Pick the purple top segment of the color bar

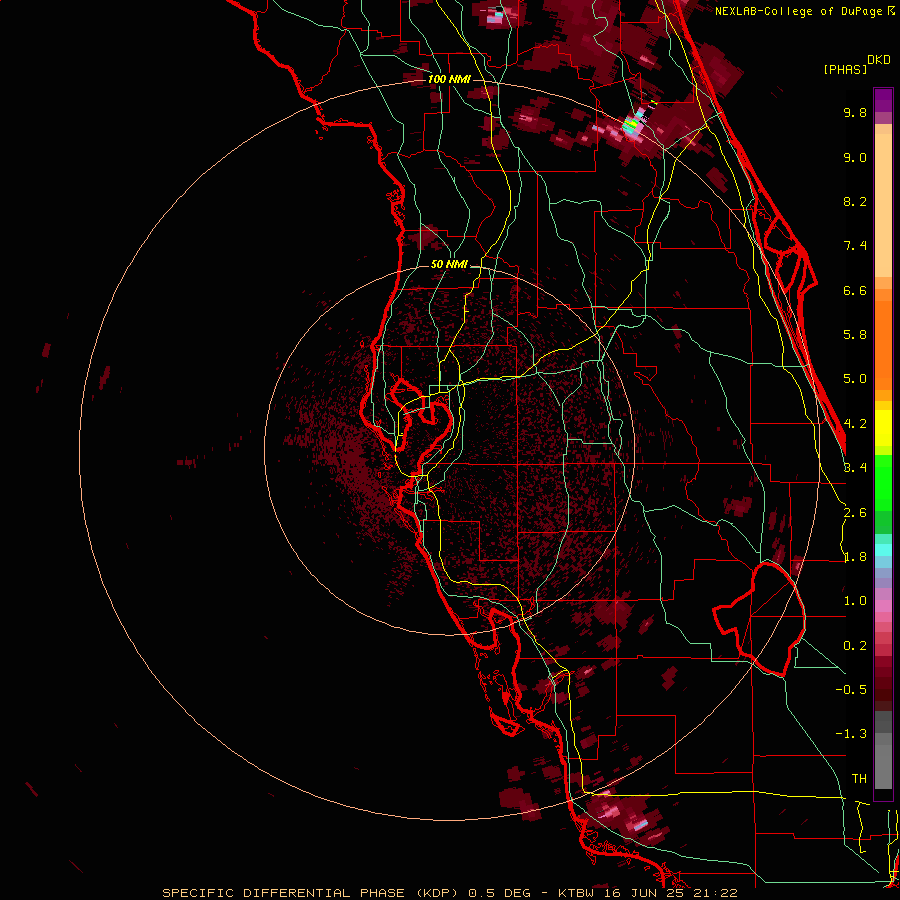883,100
